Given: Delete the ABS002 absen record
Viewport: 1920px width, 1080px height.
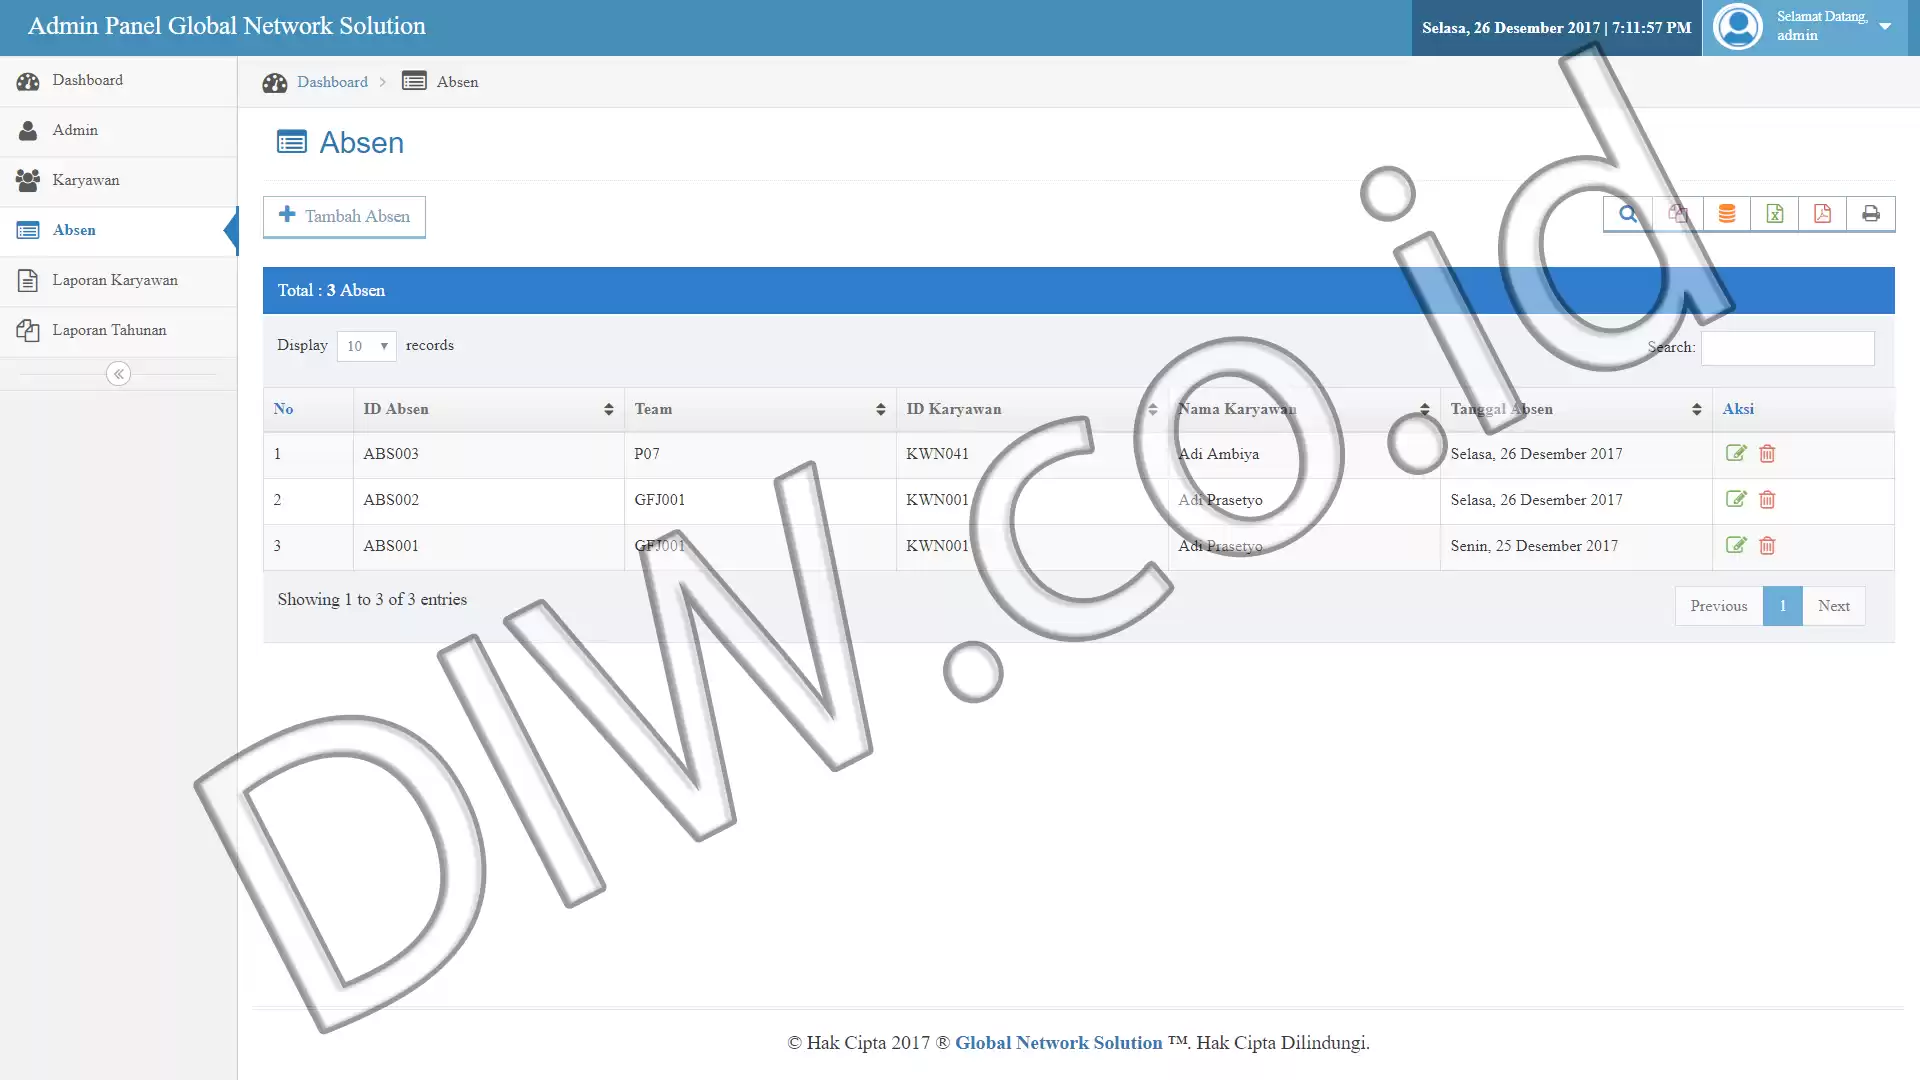Looking at the screenshot, I should click(x=1767, y=500).
